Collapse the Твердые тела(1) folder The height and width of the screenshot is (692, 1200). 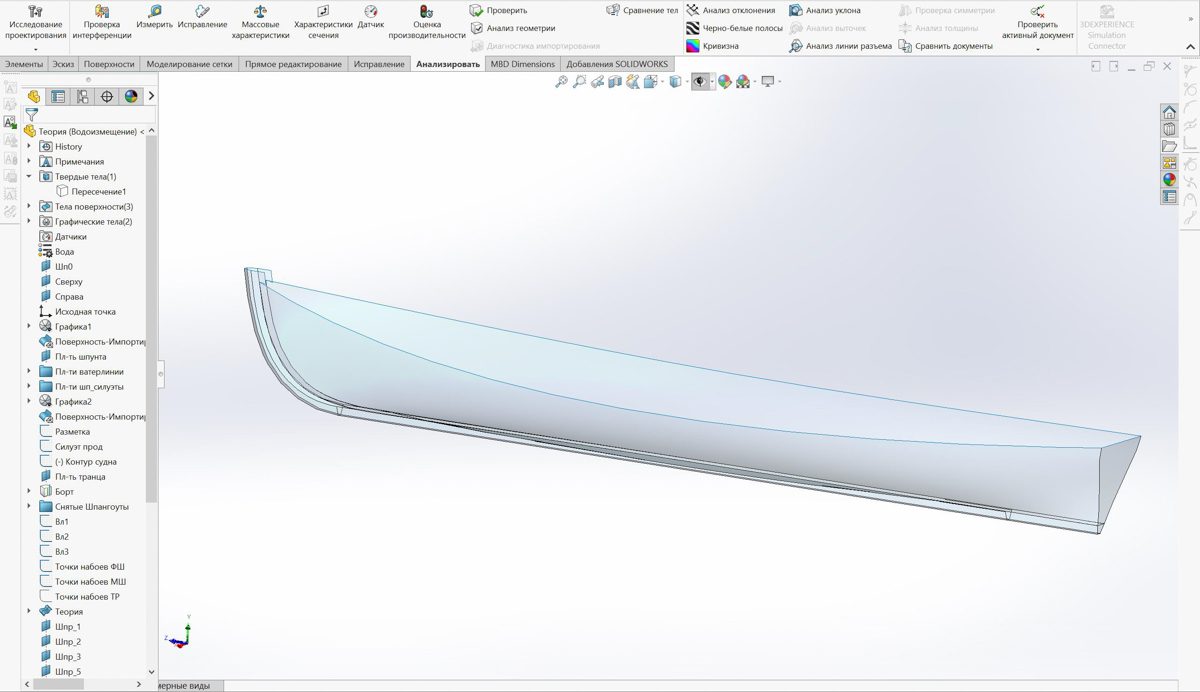coord(29,177)
